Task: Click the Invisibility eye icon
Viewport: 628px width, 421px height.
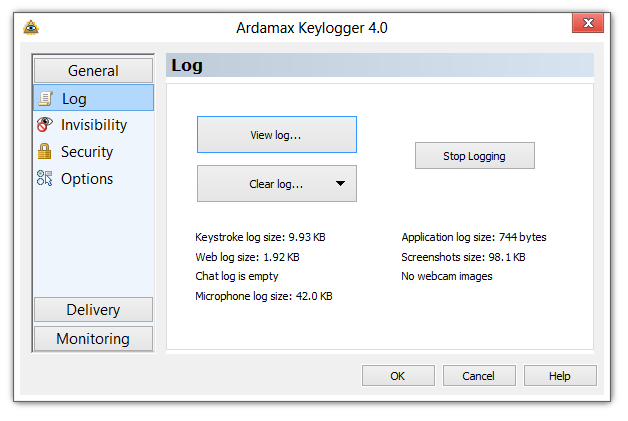Action: tap(44, 125)
